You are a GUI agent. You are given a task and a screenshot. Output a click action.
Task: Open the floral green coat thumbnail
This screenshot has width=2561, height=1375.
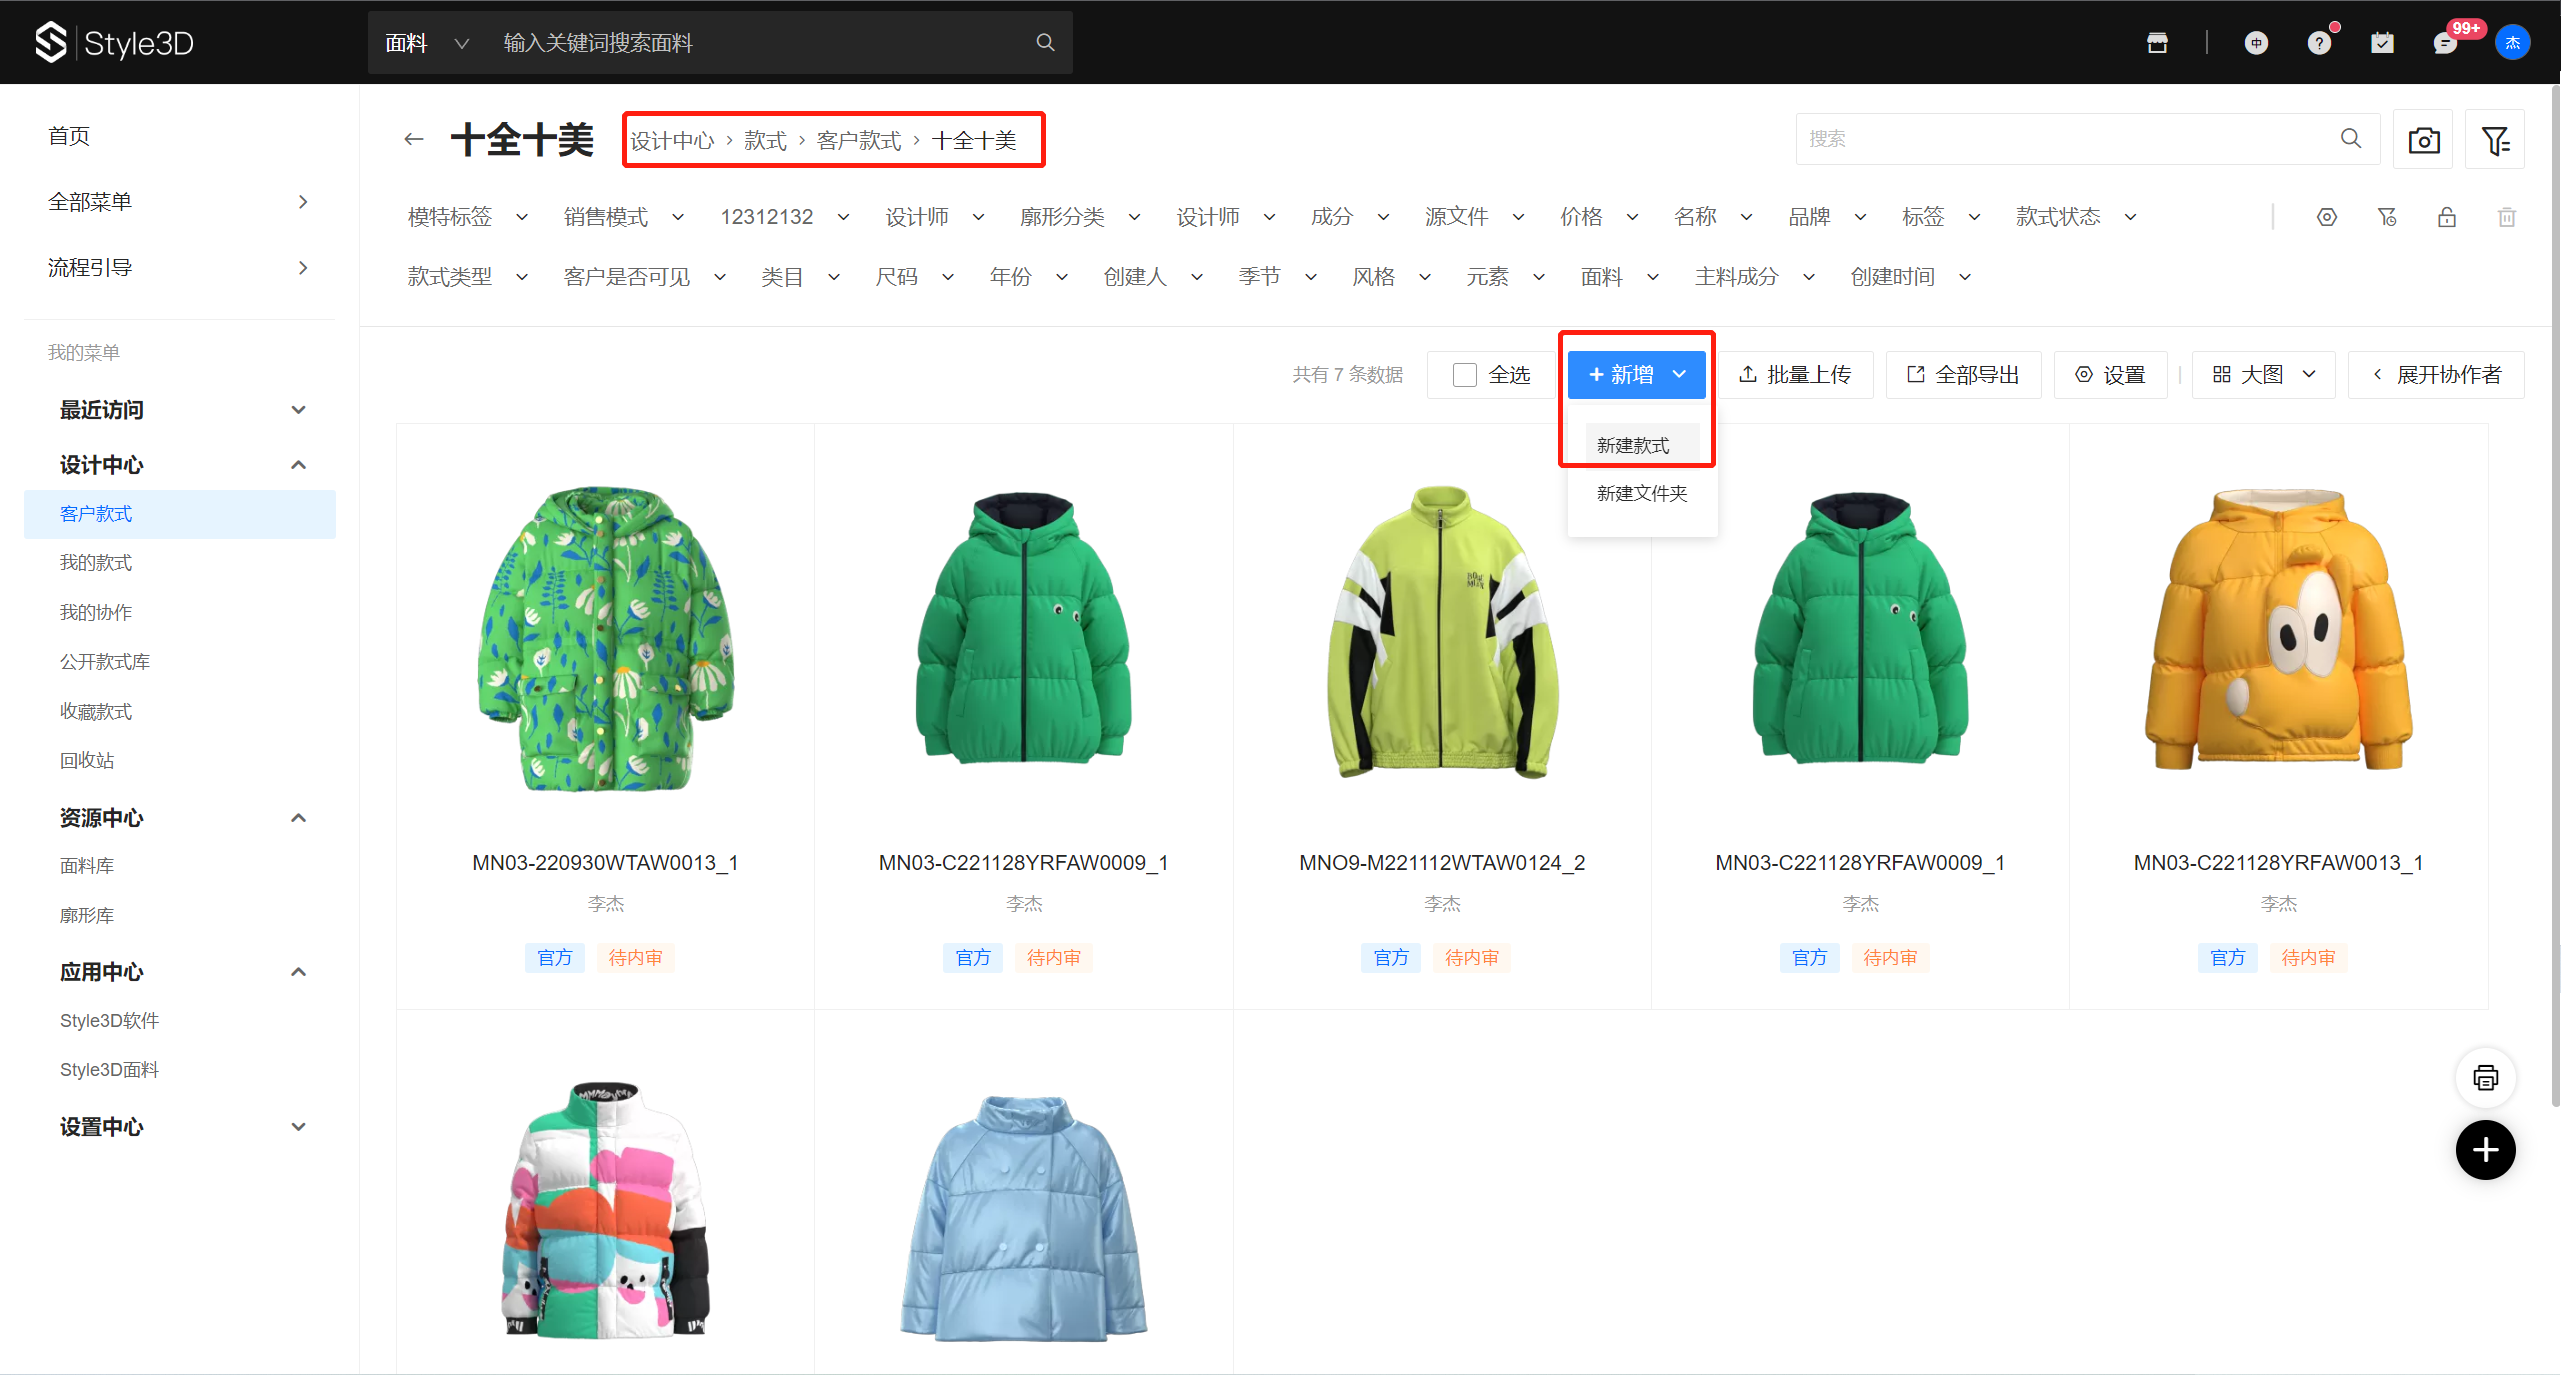[x=606, y=640]
